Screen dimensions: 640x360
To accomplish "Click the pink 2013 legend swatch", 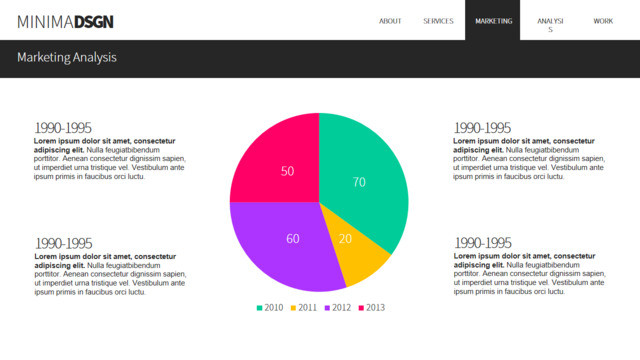I will tap(361, 308).
